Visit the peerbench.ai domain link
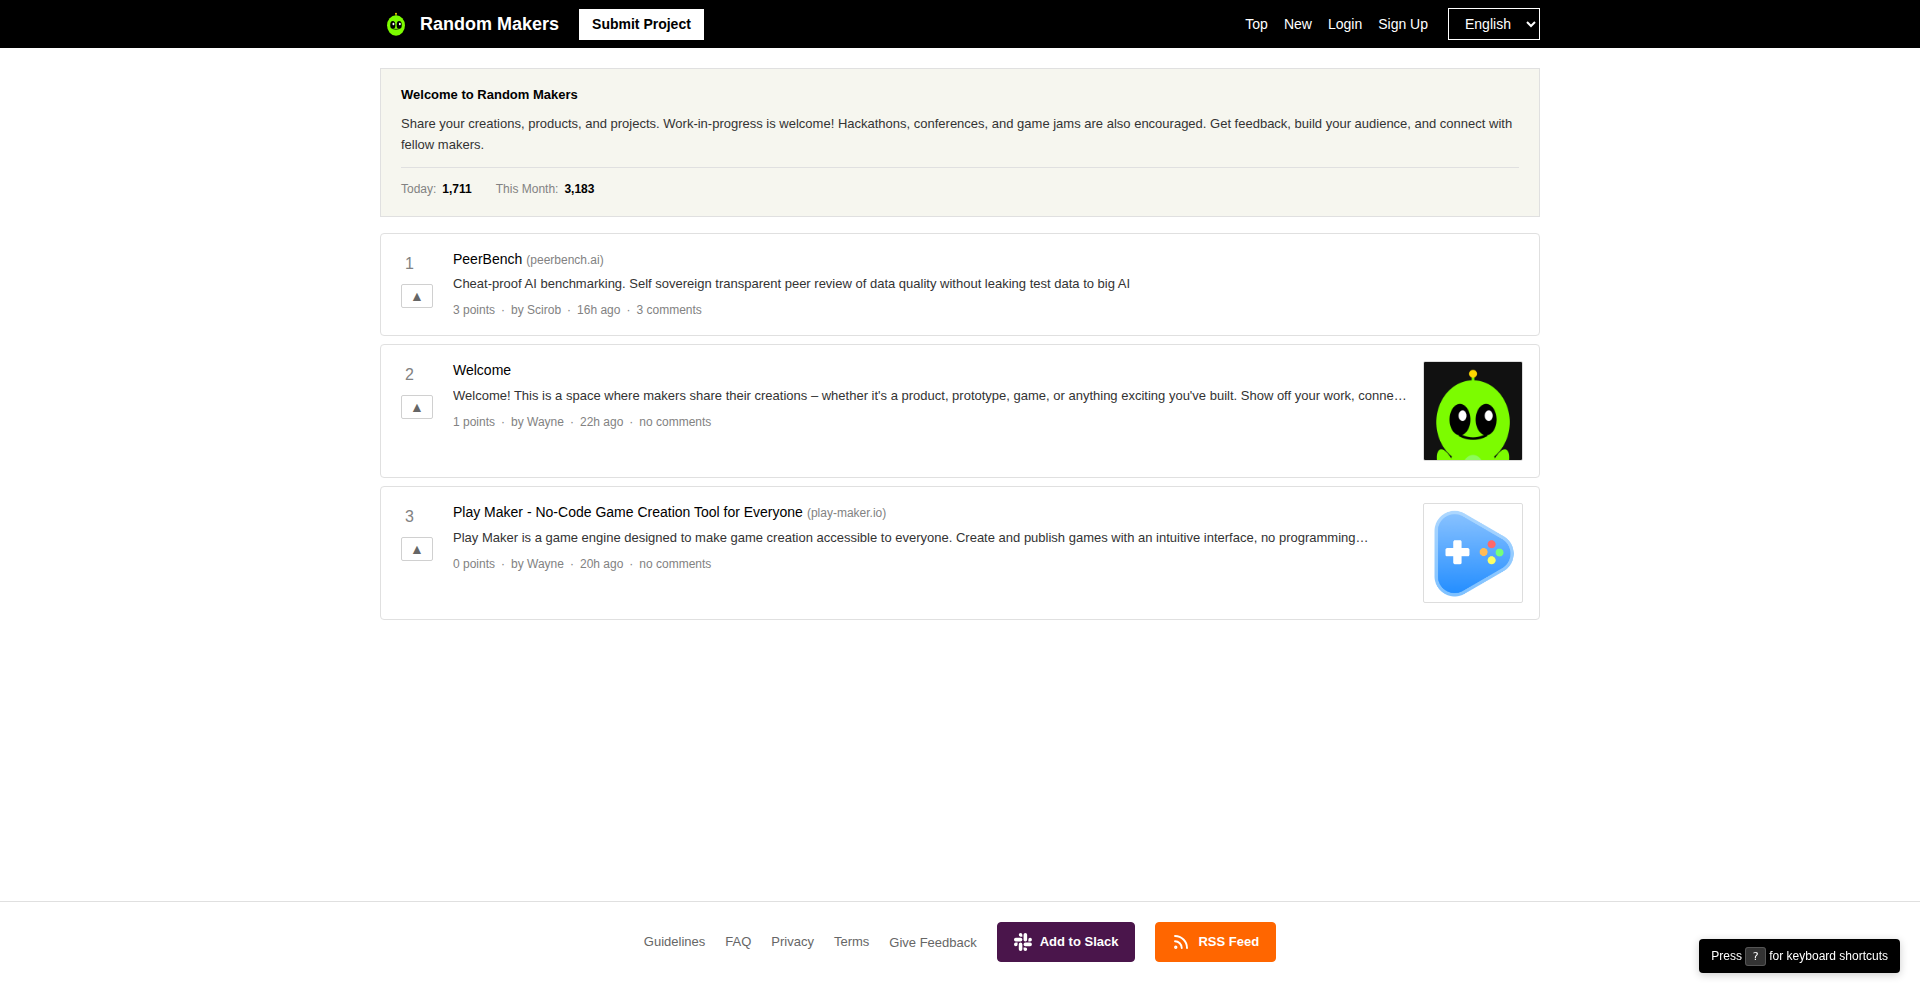The image size is (1920, 993). (x=565, y=260)
